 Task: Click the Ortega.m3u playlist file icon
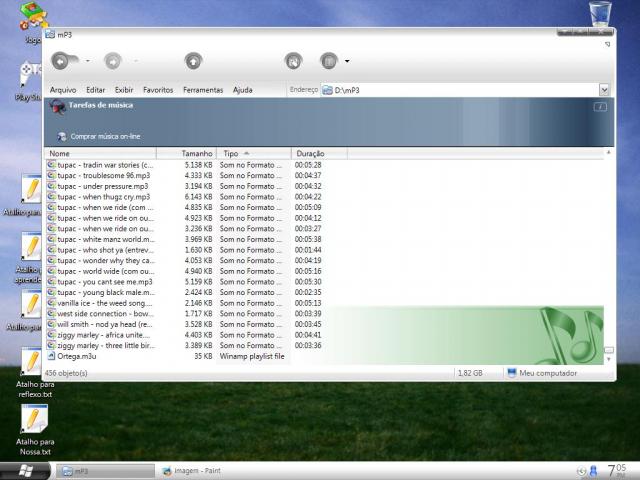coord(51,356)
